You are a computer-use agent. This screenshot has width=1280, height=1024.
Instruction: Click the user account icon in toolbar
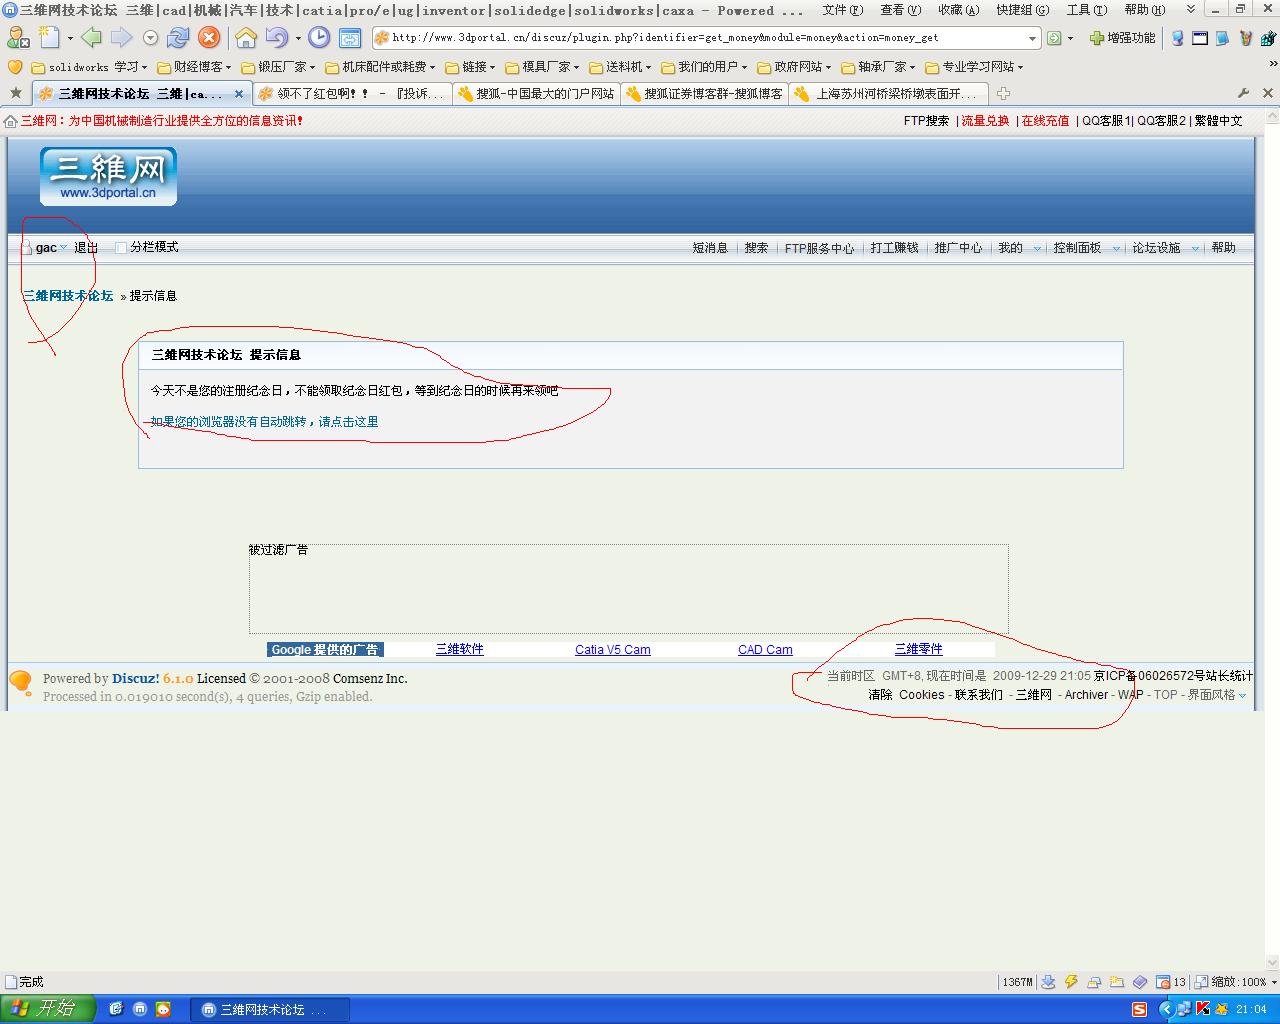point(17,38)
